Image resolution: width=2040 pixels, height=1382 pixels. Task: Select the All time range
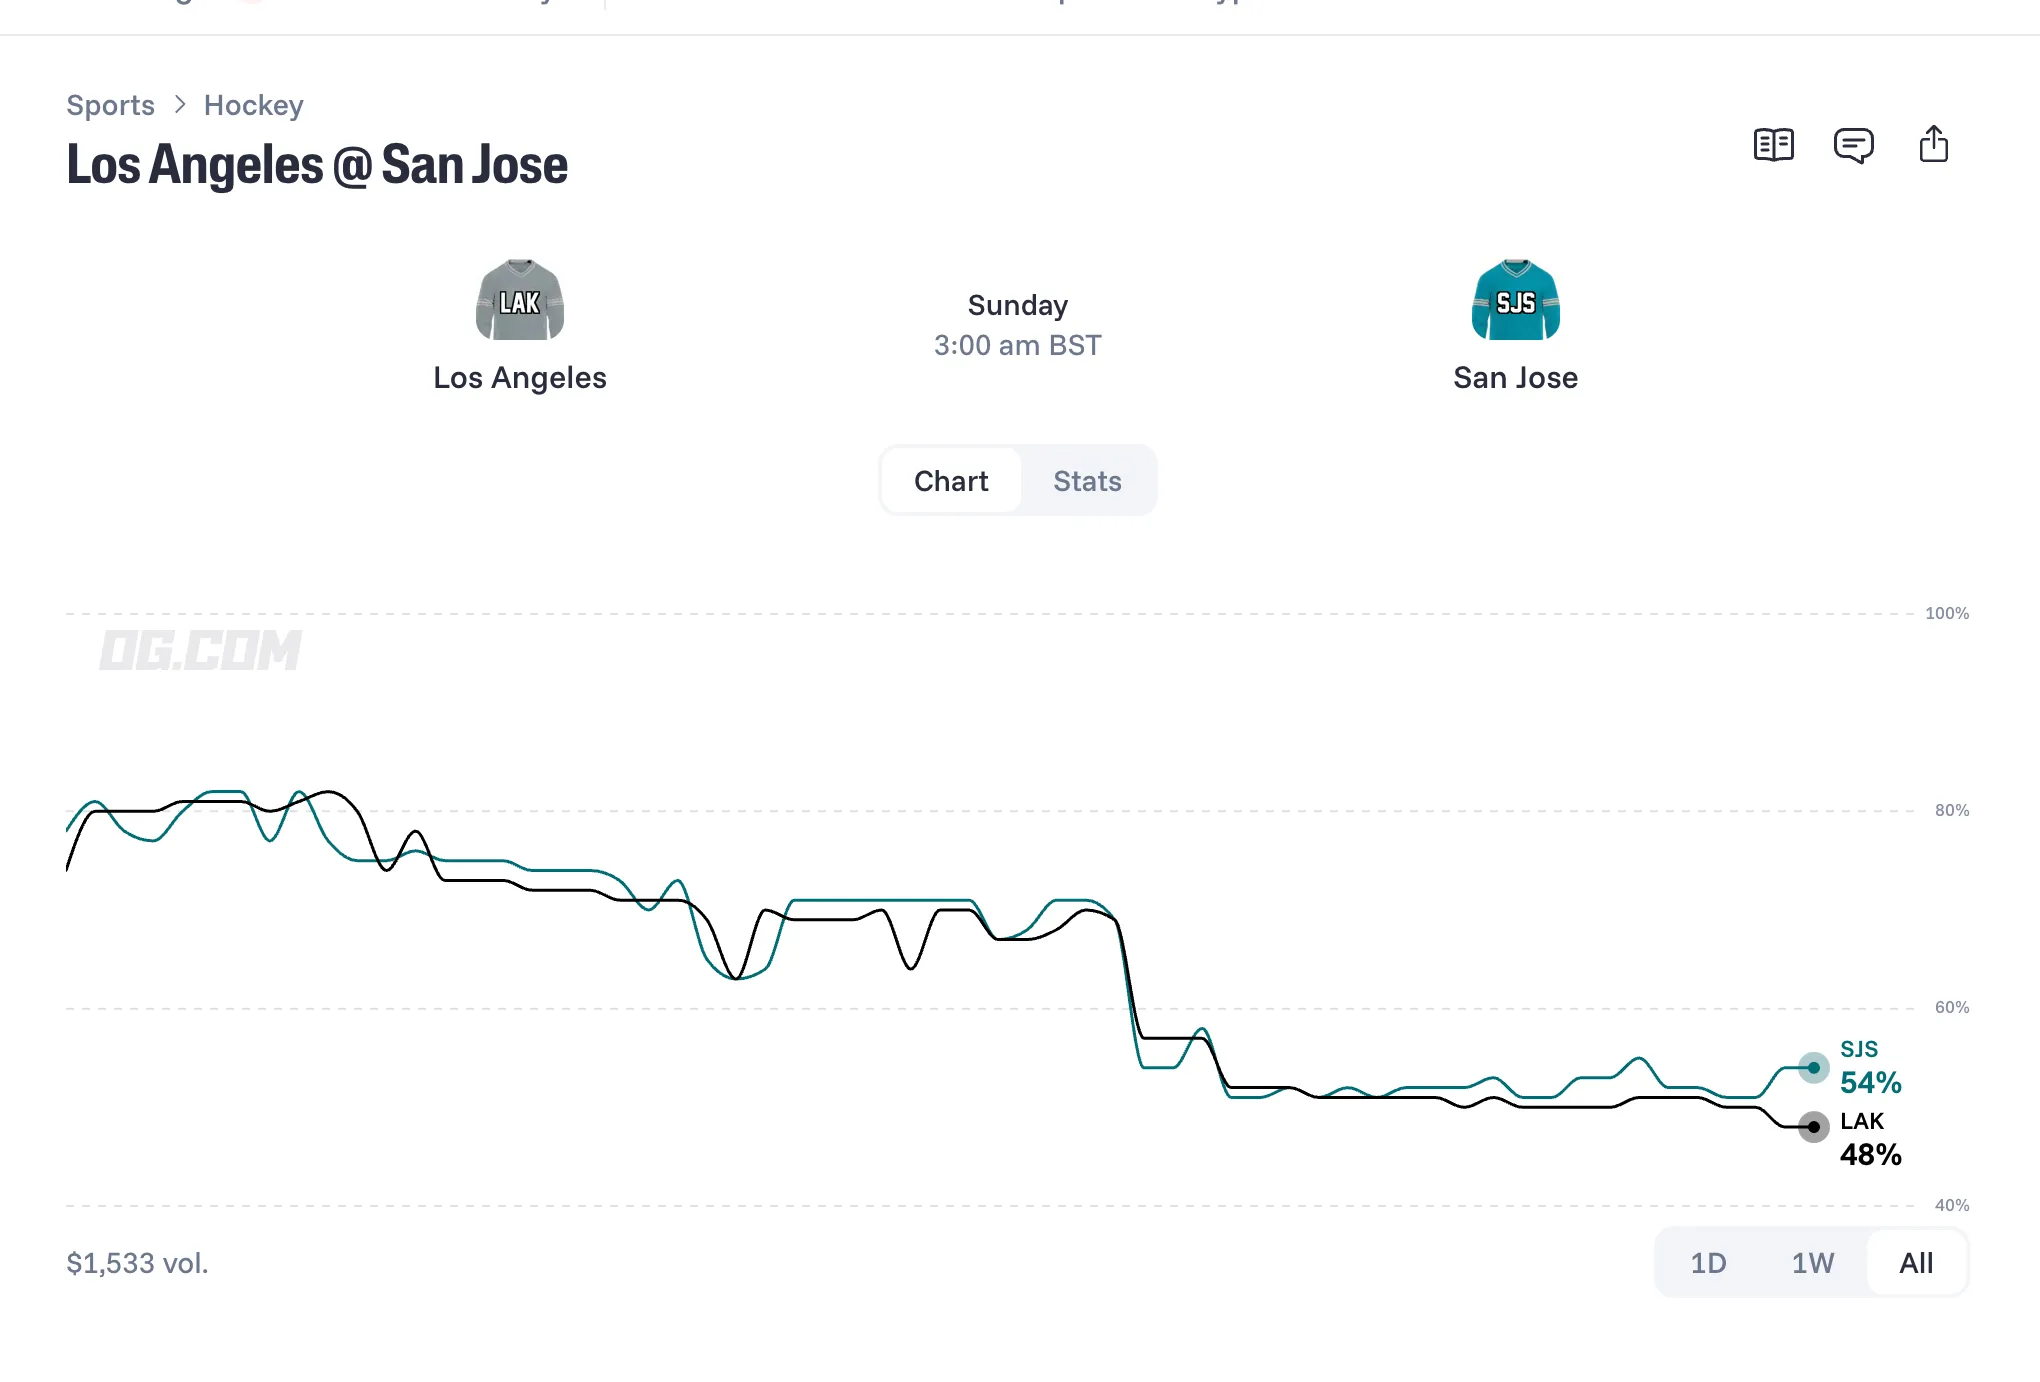(x=1916, y=1263)
